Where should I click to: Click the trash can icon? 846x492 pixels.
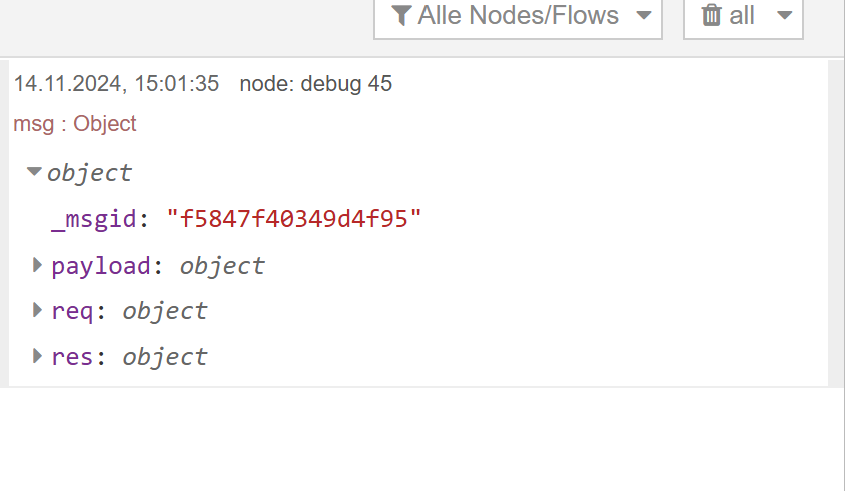tap(712, 16)
